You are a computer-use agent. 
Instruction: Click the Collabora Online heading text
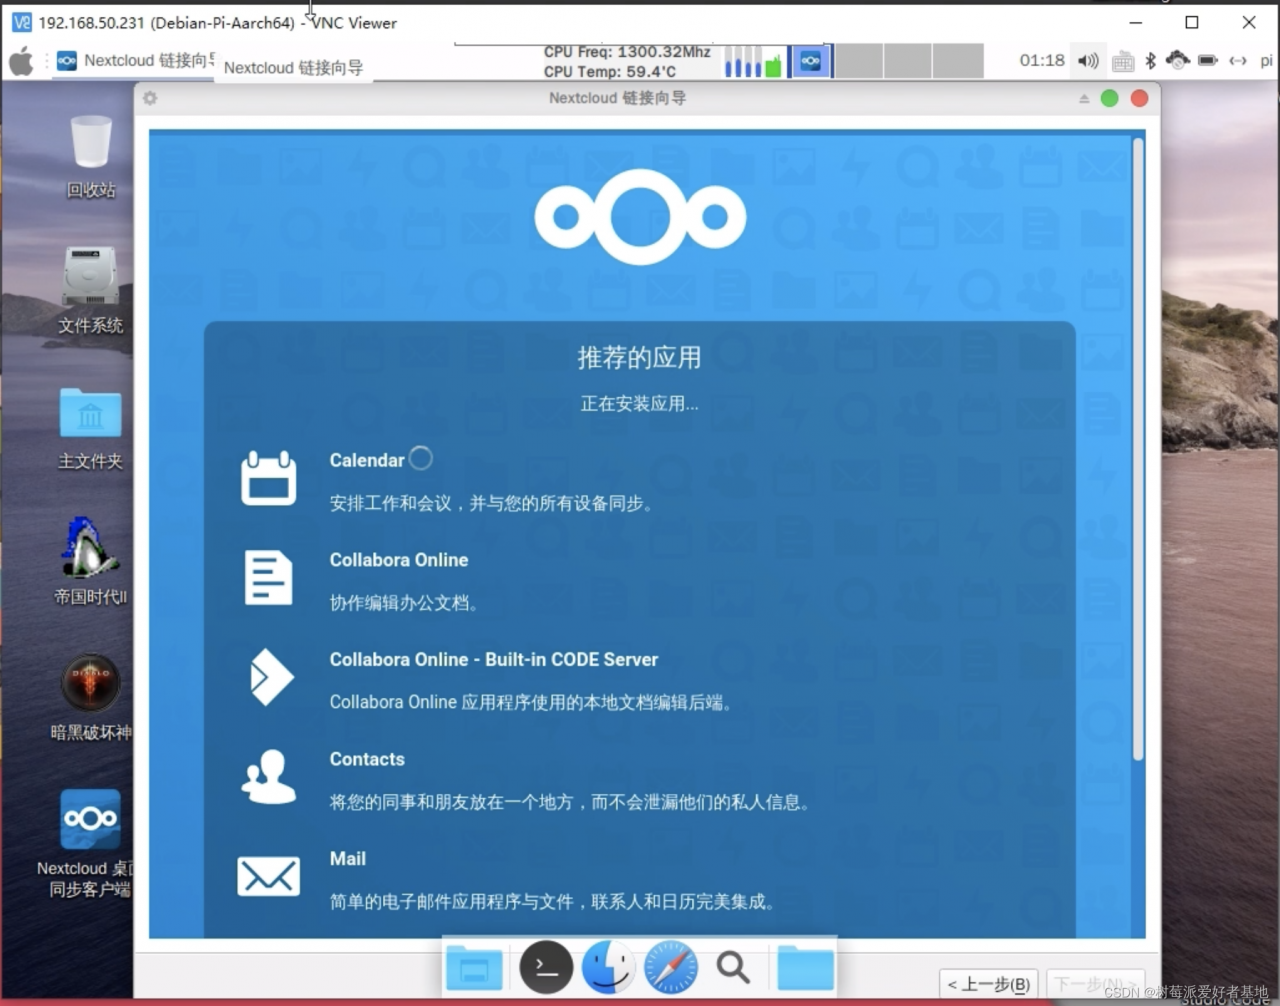click(x=399, y=560)
